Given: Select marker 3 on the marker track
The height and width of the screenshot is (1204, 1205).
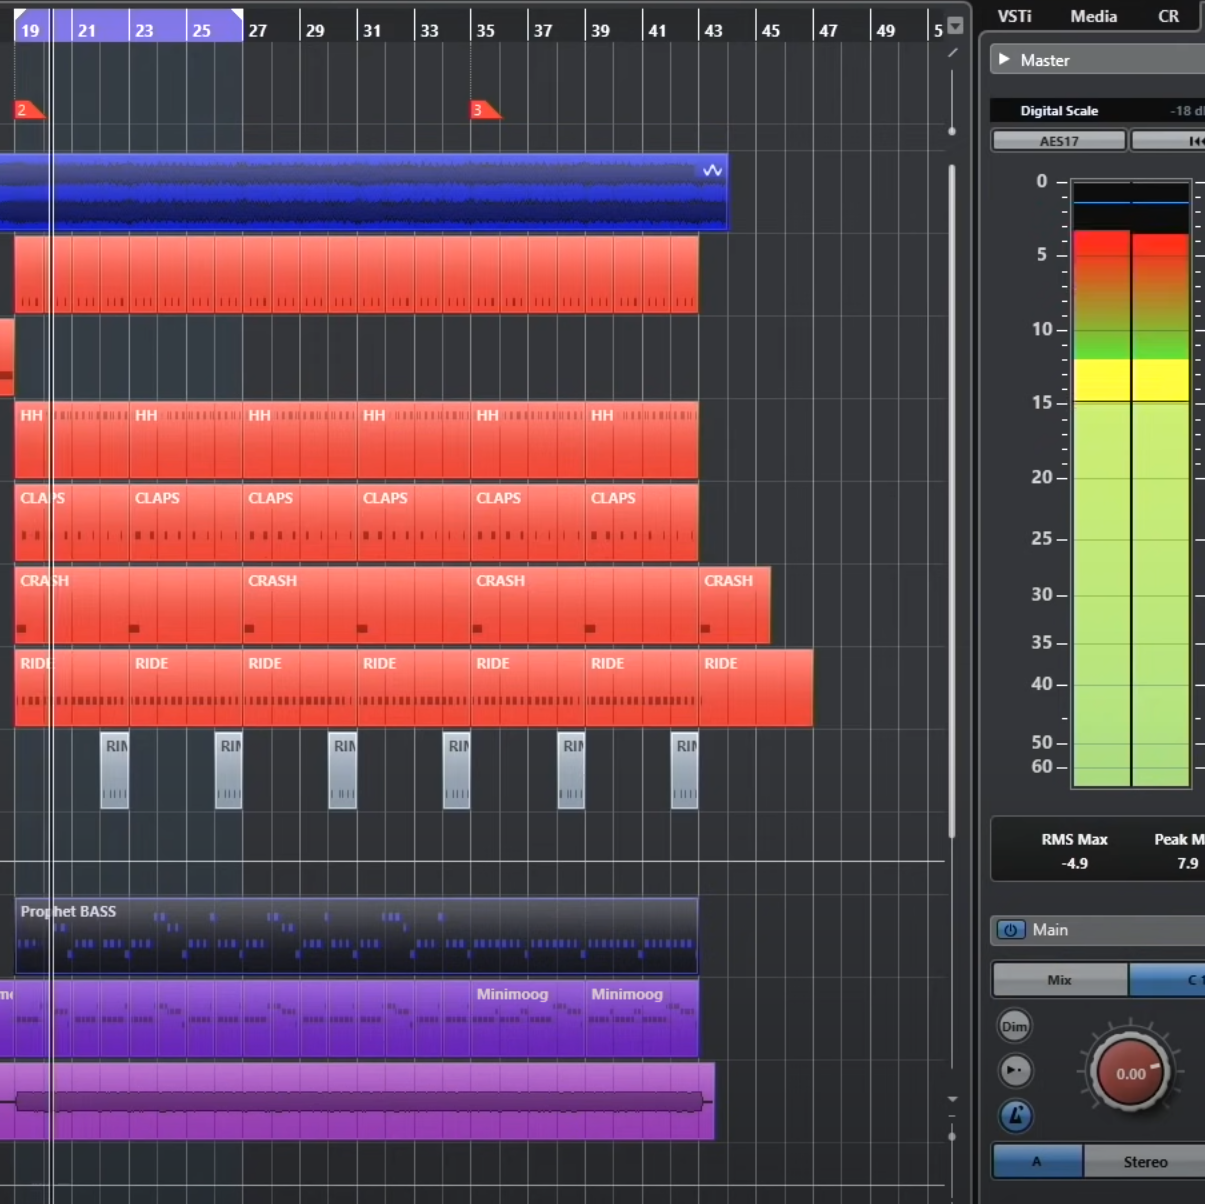Looking at the screenshot, I should pos(485,110).
